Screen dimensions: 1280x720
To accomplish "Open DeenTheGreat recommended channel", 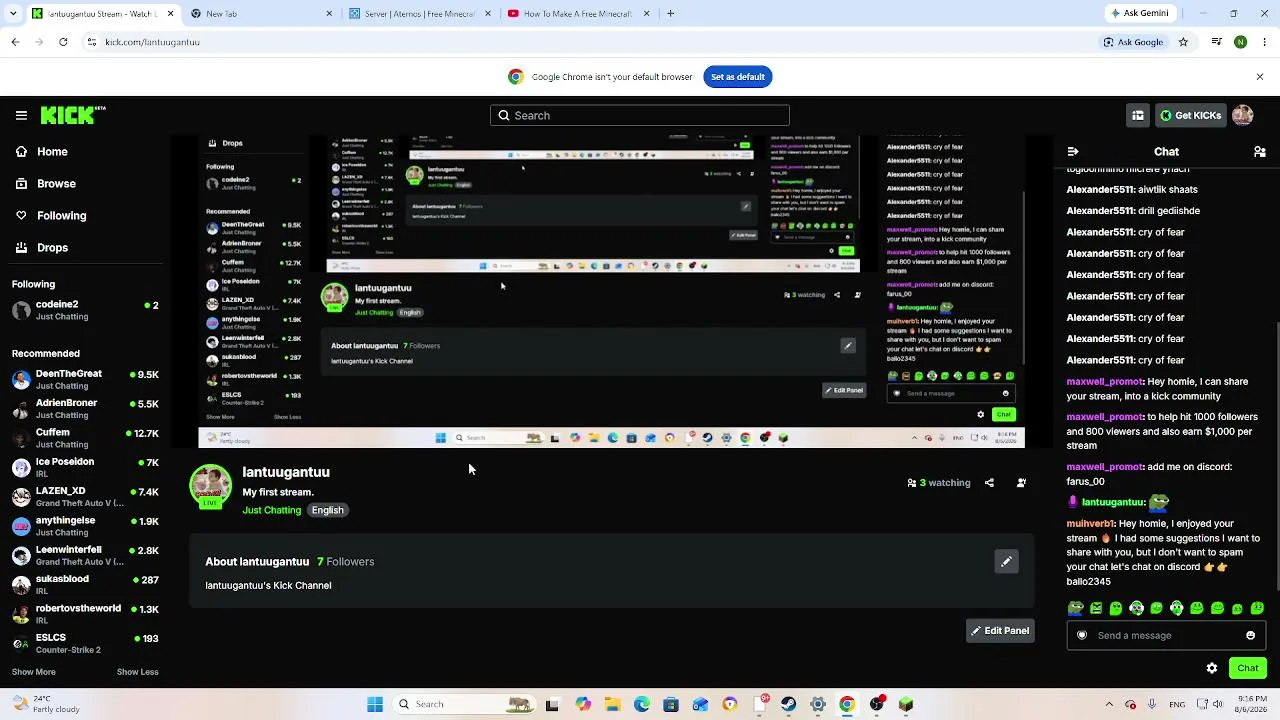I will [x=85, y=380].
